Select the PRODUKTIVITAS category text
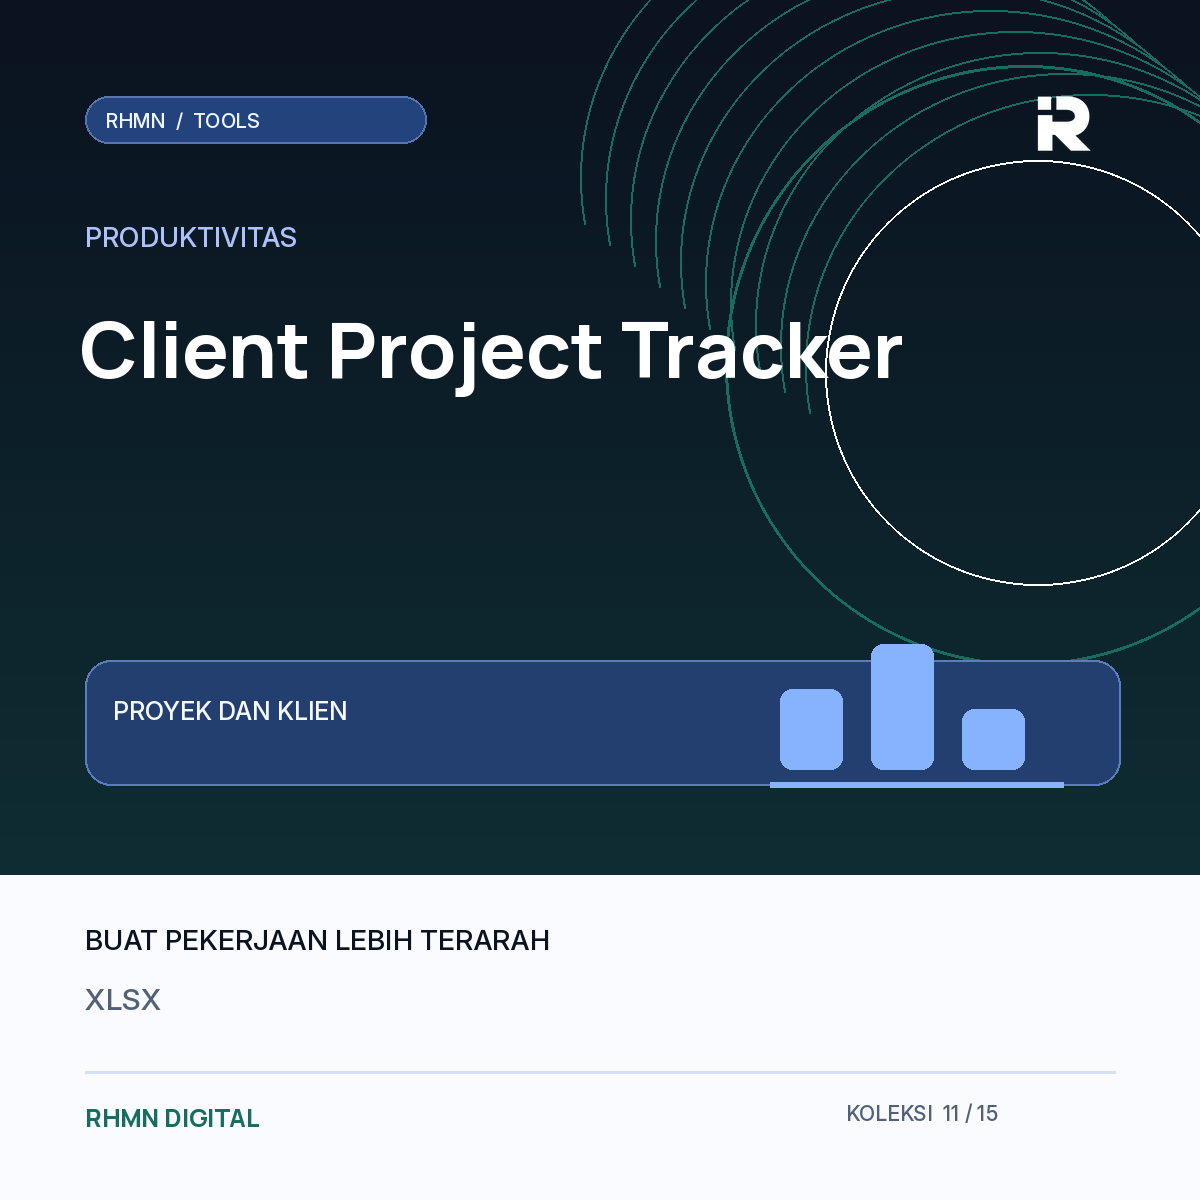 (191, 238)
